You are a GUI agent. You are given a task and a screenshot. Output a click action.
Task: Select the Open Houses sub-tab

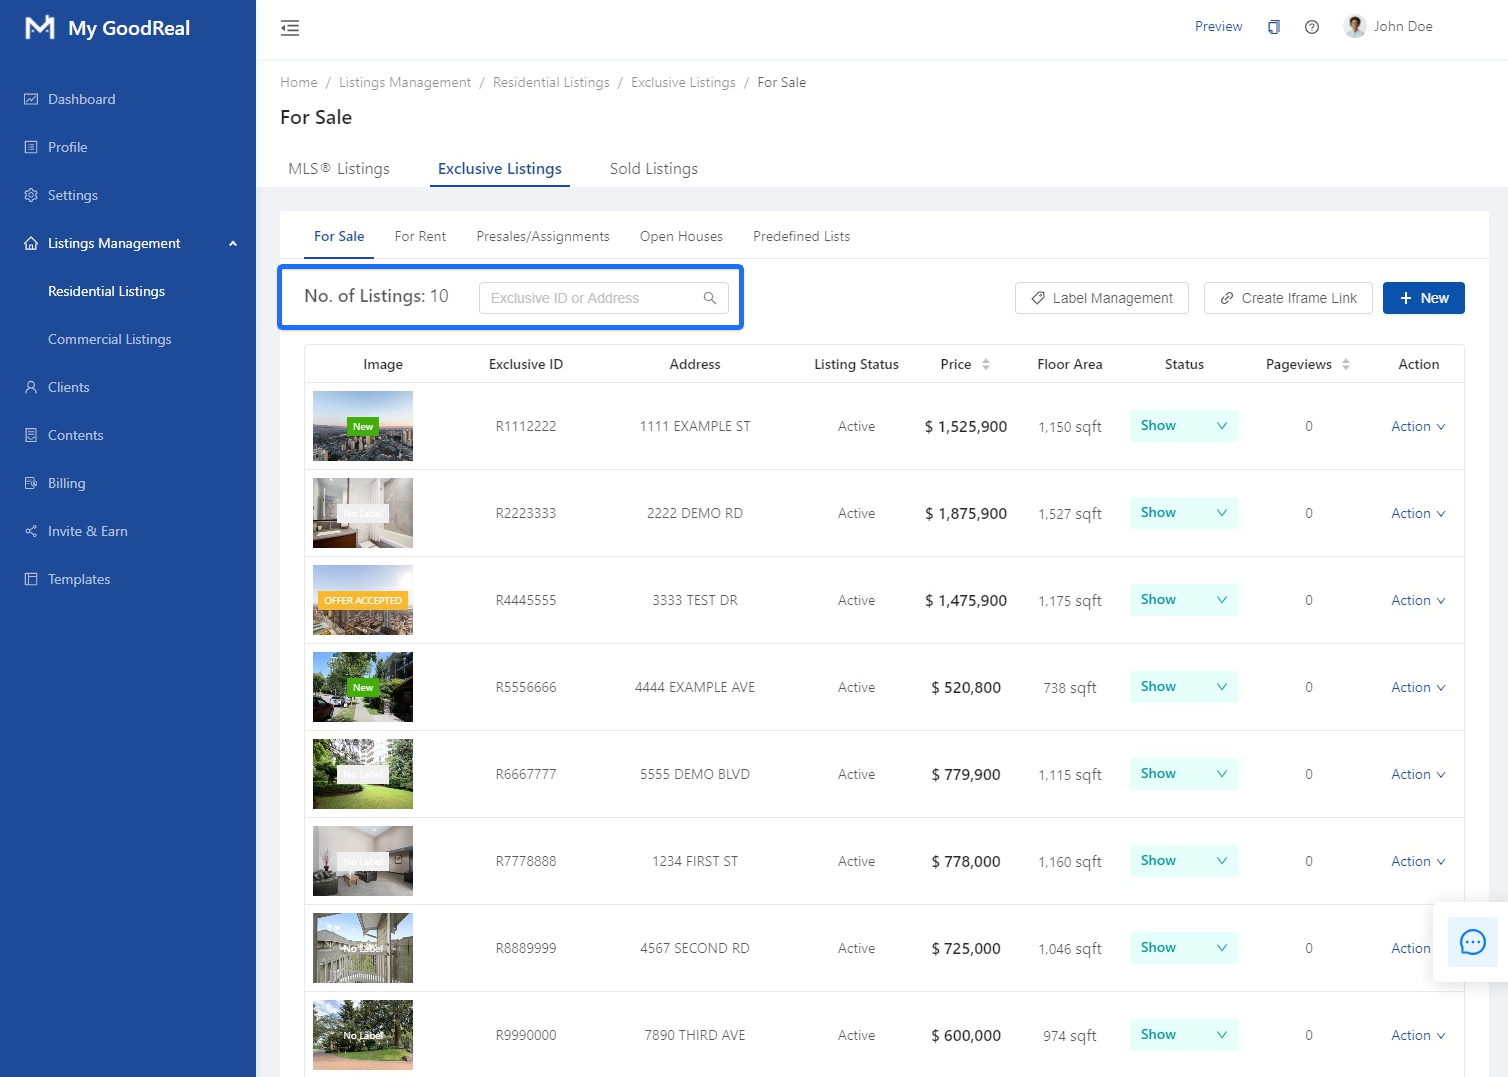coord(681,237)
